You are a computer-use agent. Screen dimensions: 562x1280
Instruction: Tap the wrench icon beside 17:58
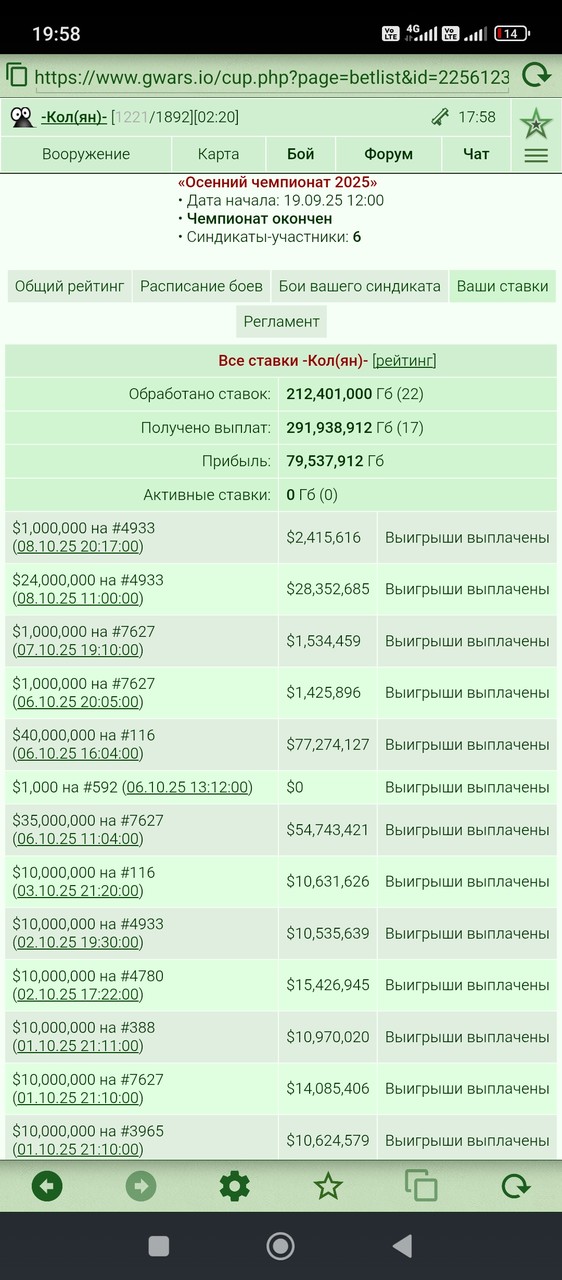440,117
